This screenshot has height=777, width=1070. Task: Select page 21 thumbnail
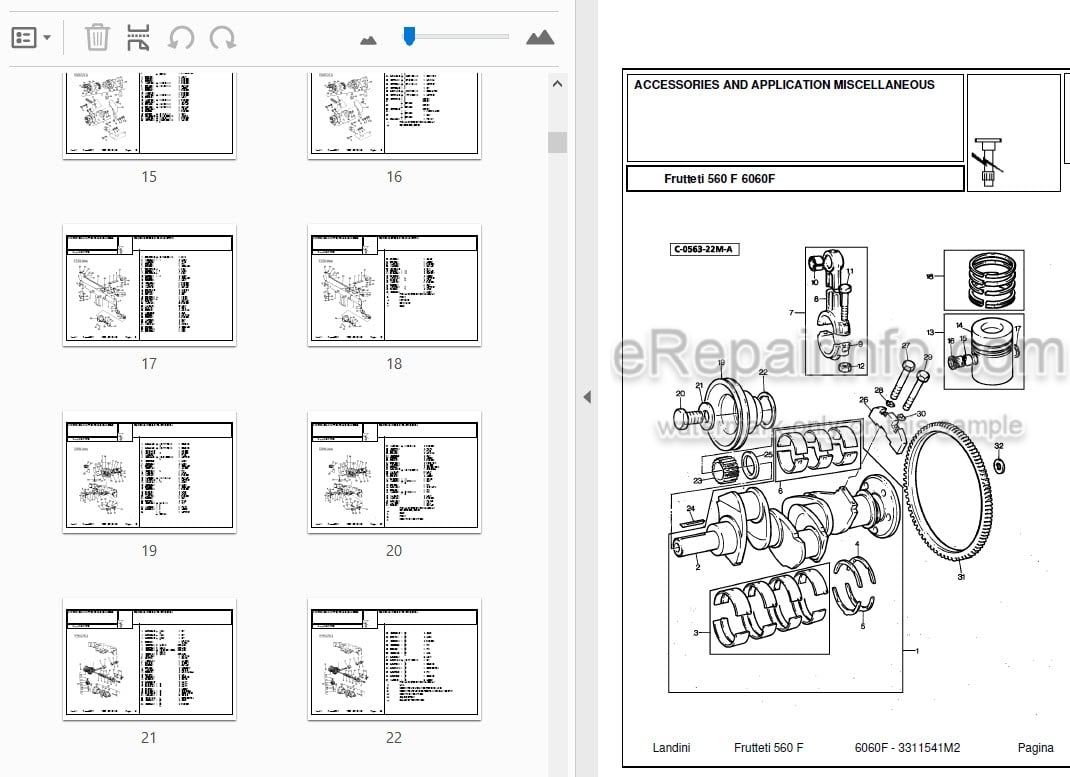pos(149,659)
